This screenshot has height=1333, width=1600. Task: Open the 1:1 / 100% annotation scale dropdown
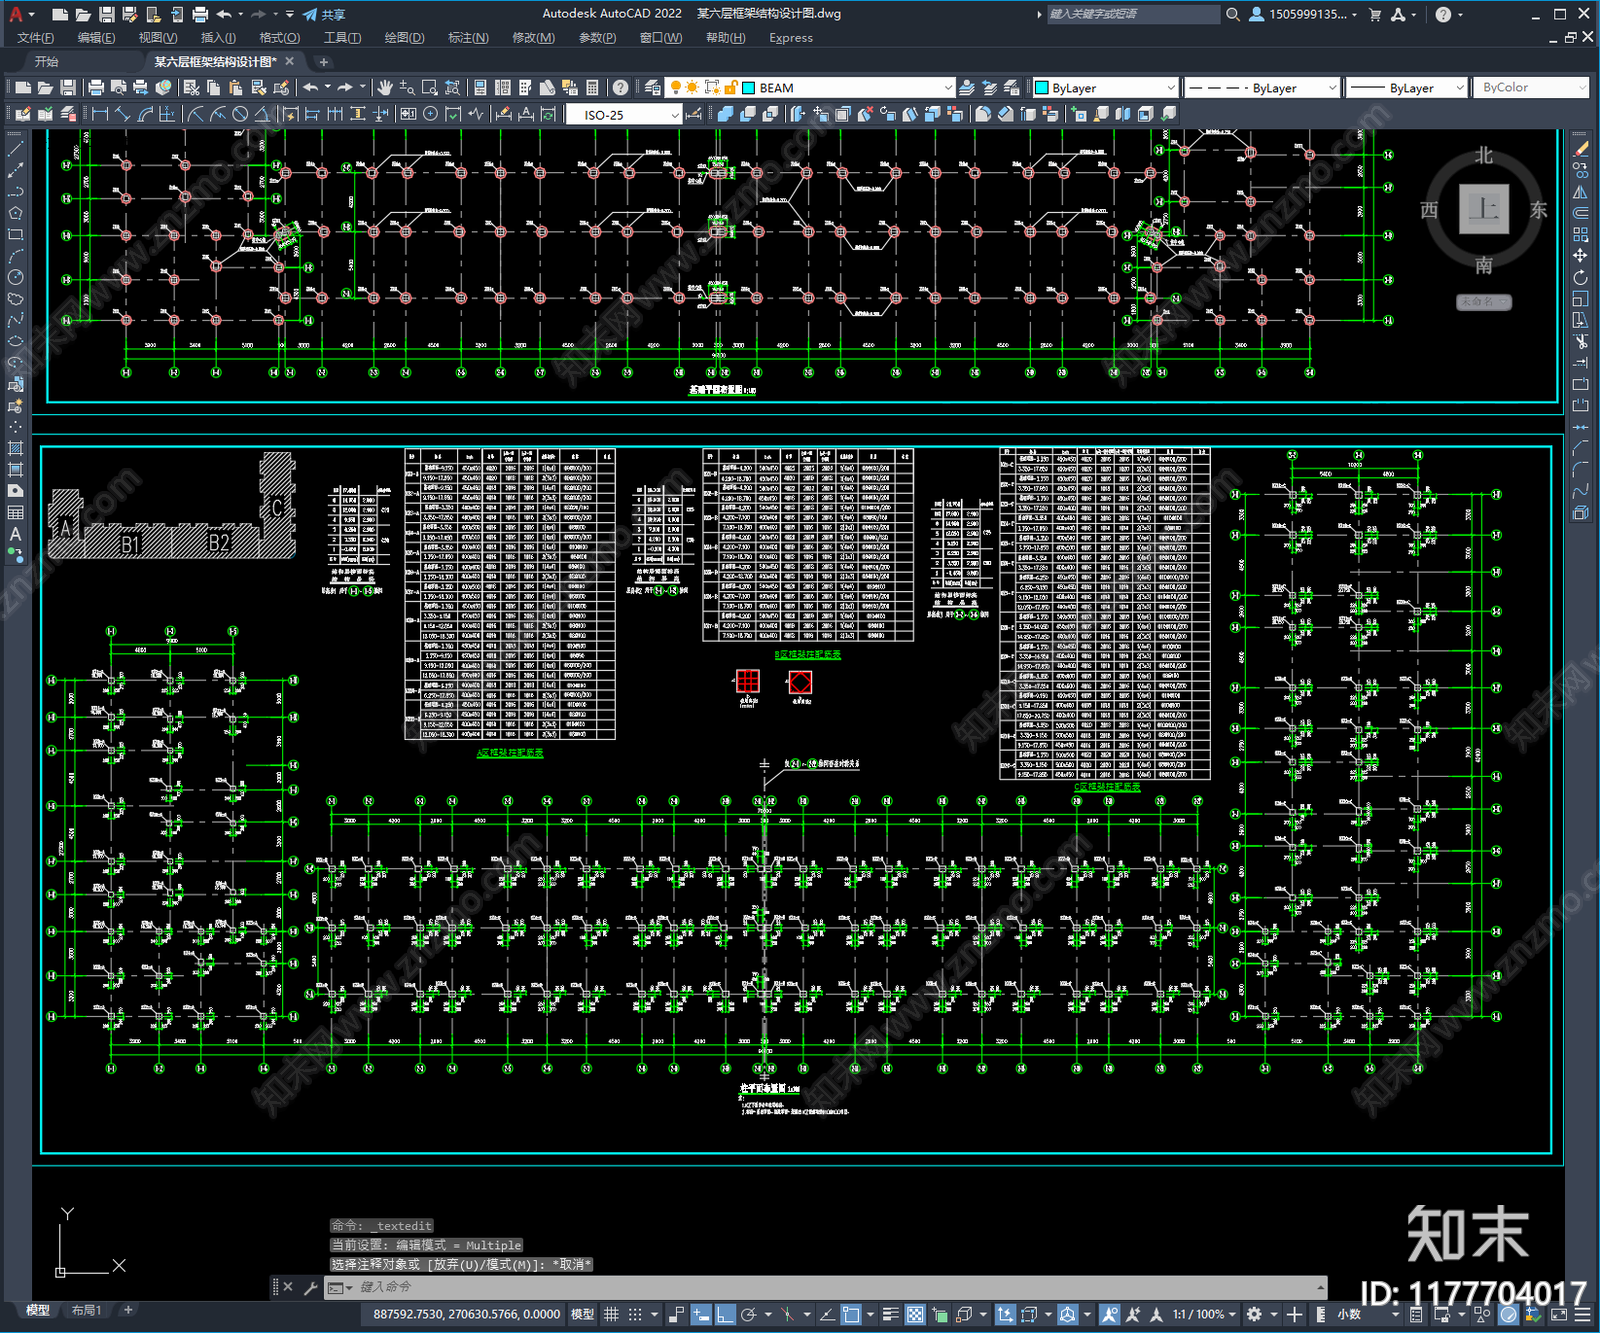[1205, 1314]
